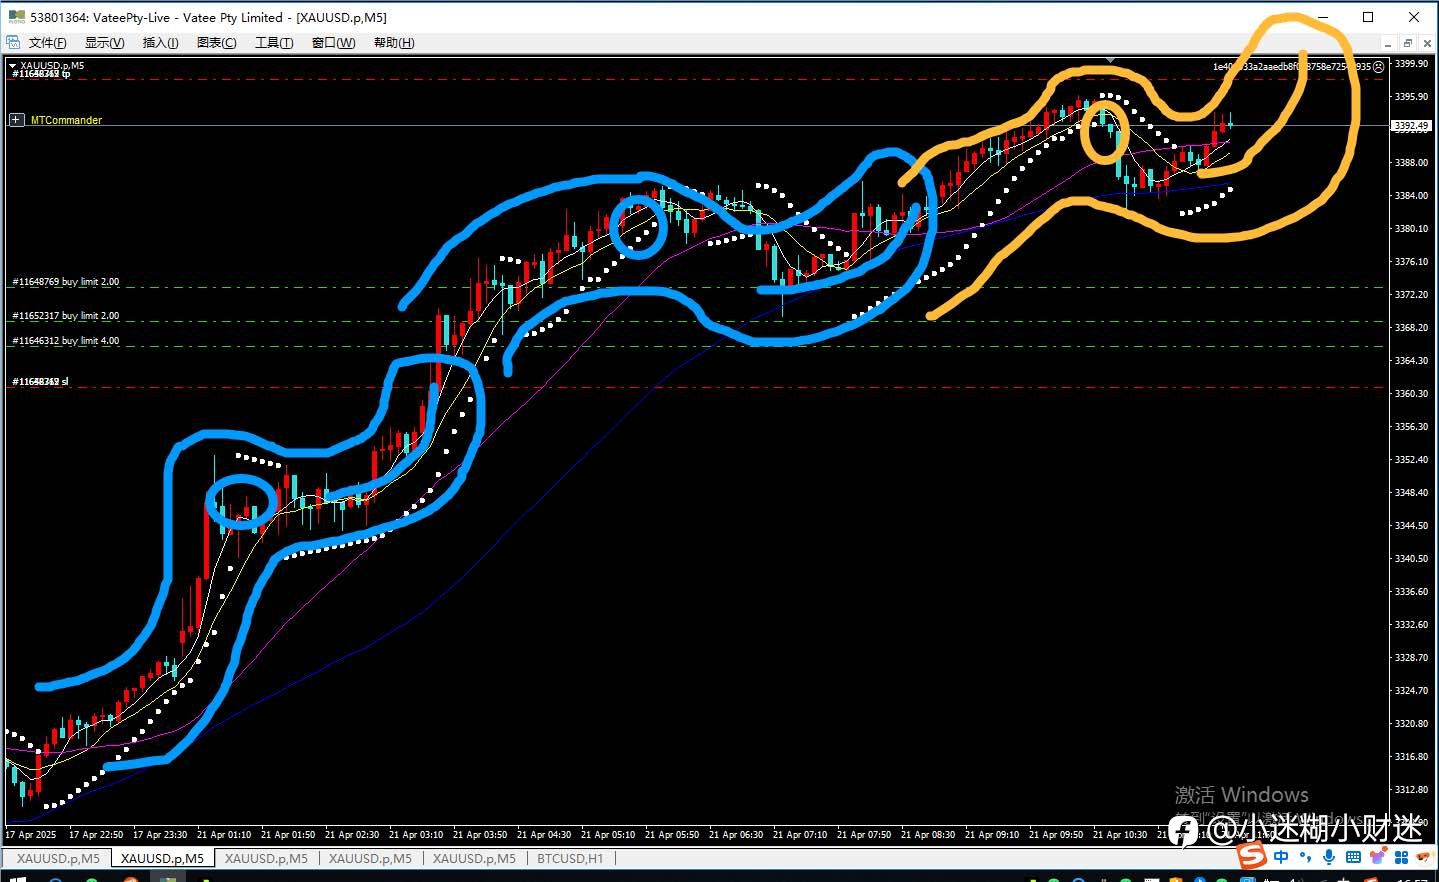Click the take profit tp label
This screenshot has width=1439, height=882.
coord(41,74)
